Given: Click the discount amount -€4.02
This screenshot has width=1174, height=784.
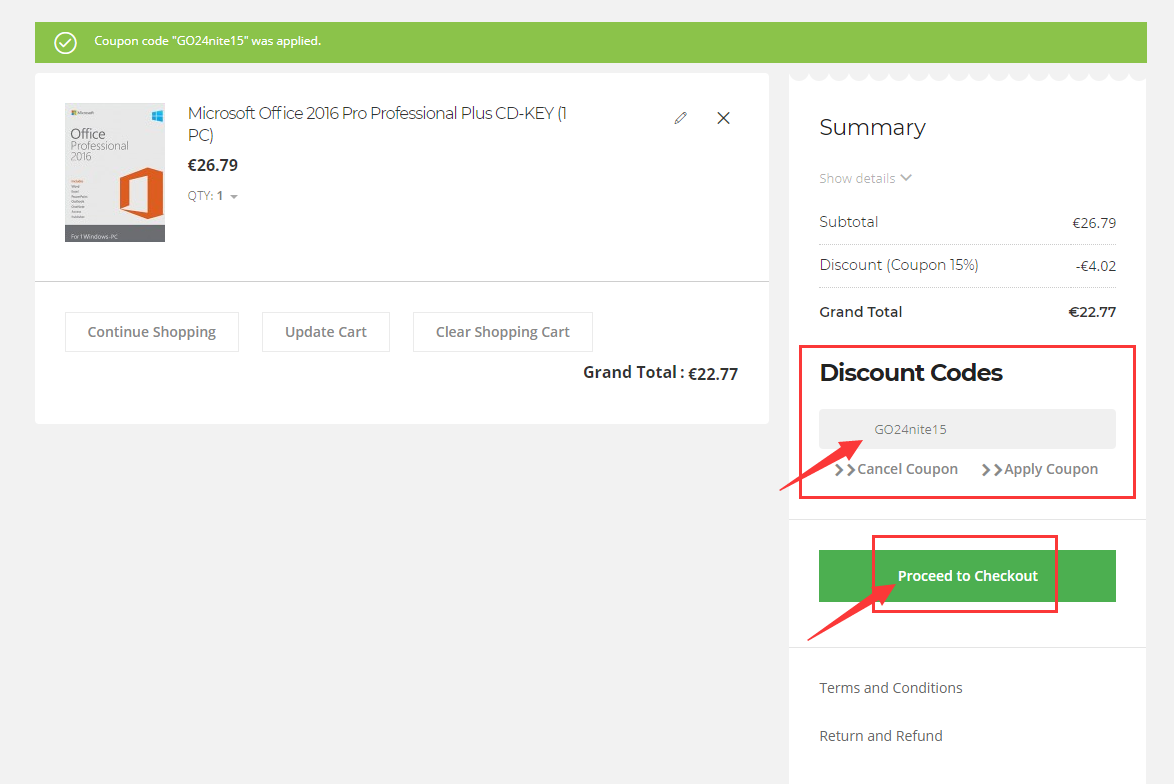Looking at the screenshot, I should pyautogui.click(x=1096, y=266).
